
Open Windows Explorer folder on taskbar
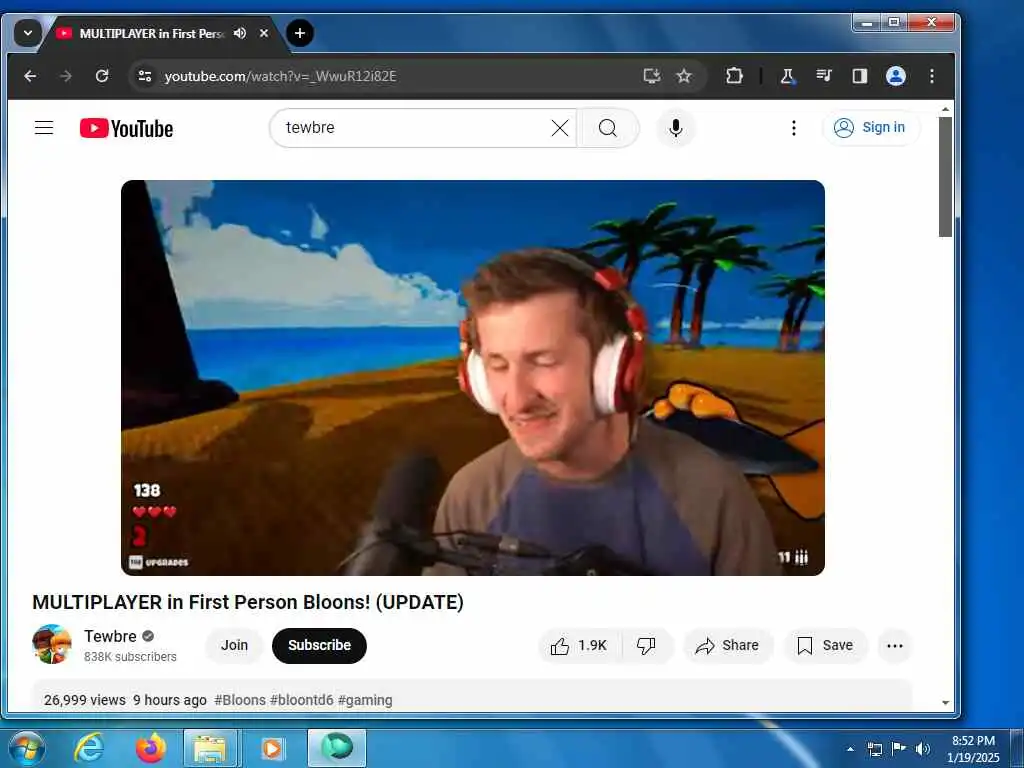pos(210,748)
